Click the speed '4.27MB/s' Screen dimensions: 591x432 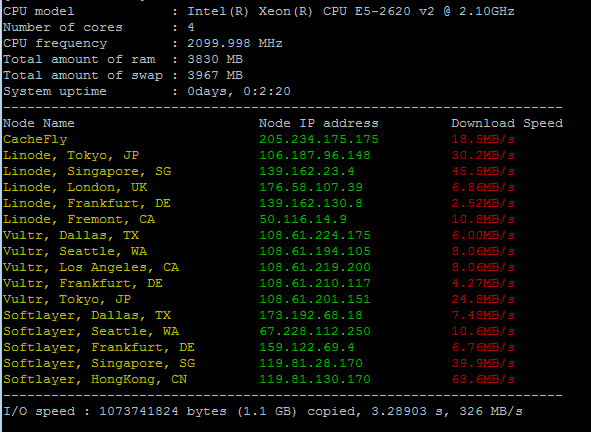pos(483,283)
